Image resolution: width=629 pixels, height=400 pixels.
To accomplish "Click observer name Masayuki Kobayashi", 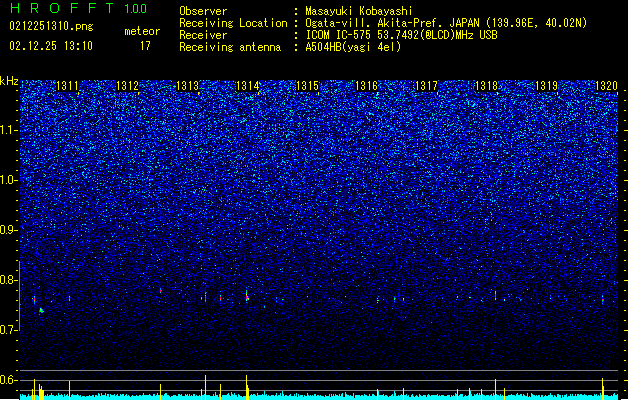I will click(x=359, y=11).
